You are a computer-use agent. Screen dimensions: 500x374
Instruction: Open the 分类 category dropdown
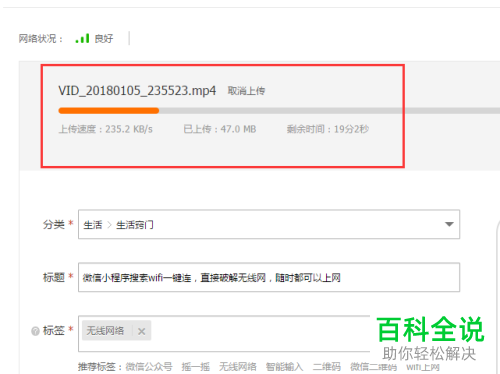(269, 224)
